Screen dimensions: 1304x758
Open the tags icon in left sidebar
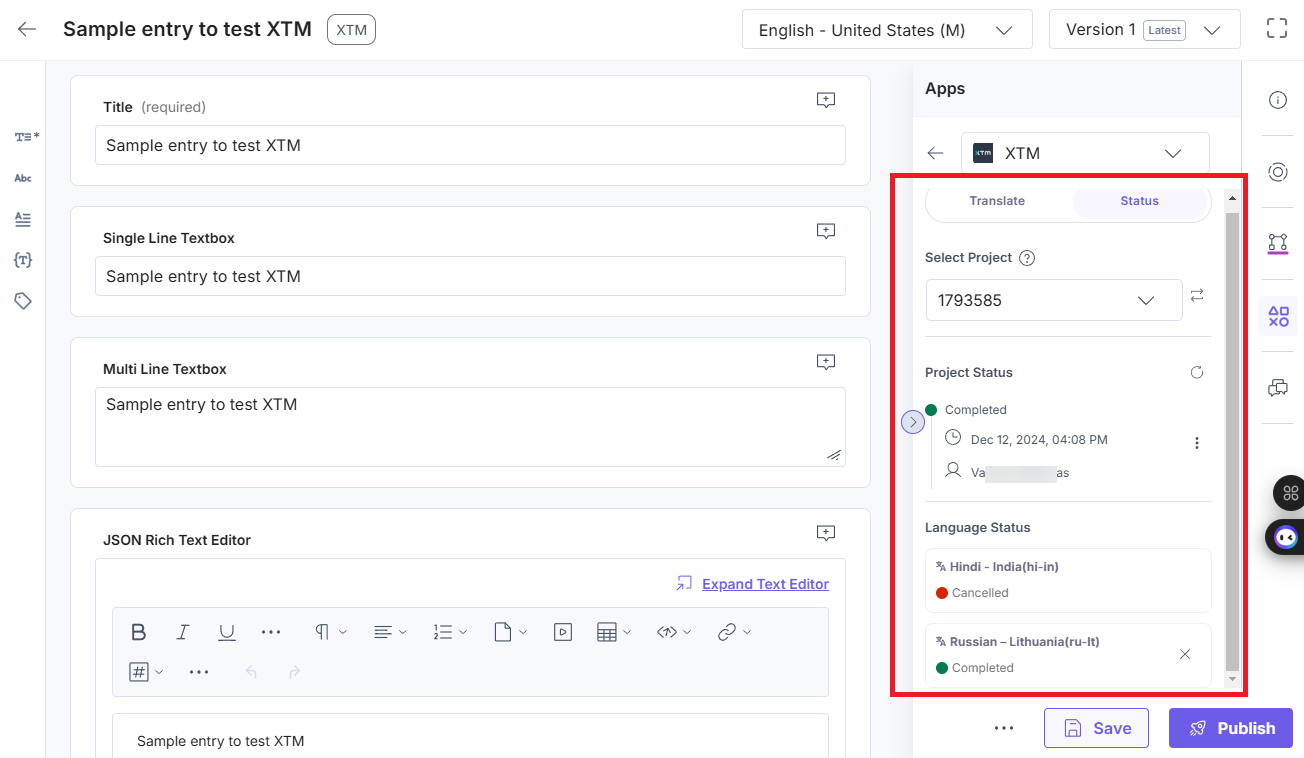(23, 301)
